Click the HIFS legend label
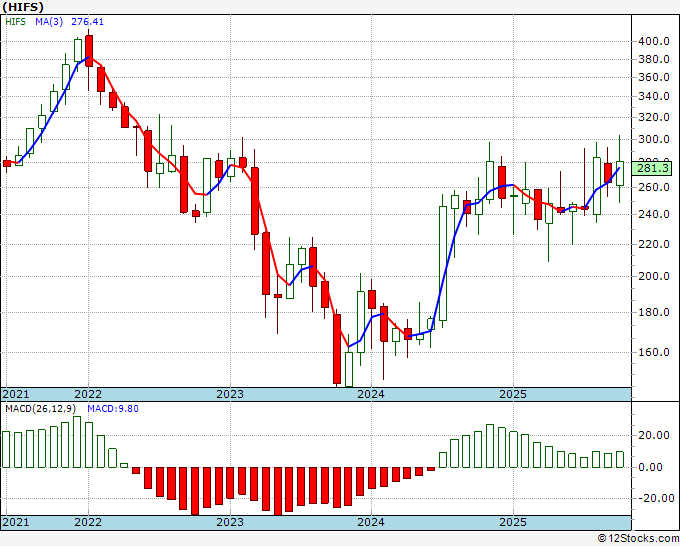This screenshot has height=546, width=680. 16,22
